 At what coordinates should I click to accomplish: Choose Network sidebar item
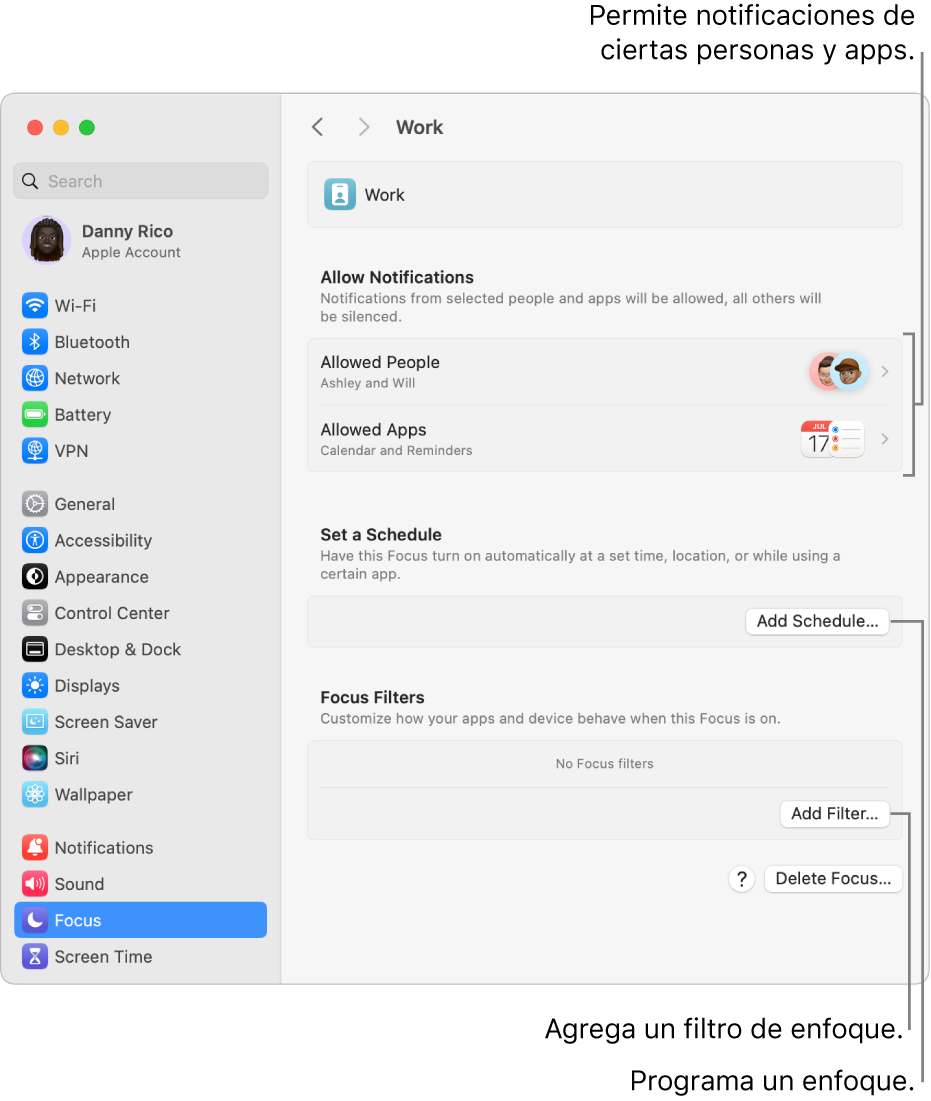tap(87, 378)
